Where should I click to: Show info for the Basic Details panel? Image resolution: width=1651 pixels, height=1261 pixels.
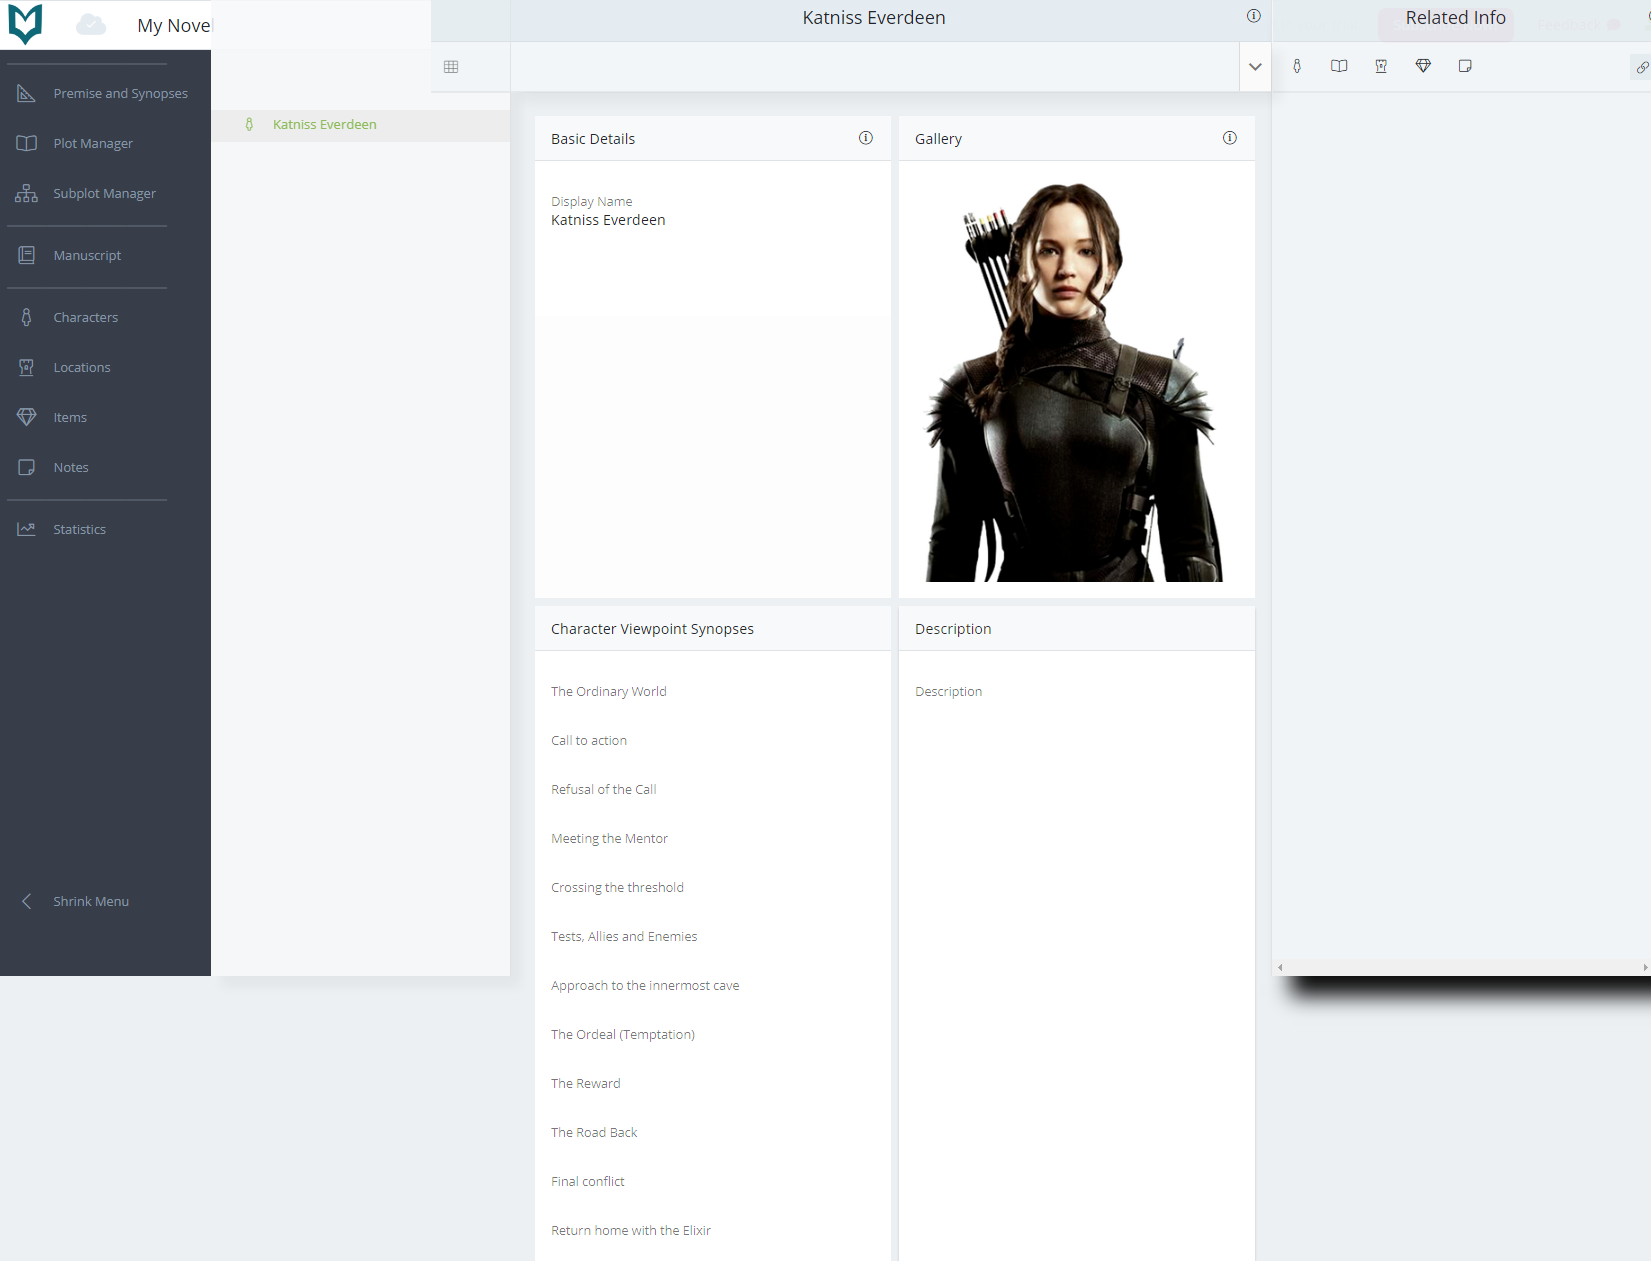point(866,138)
